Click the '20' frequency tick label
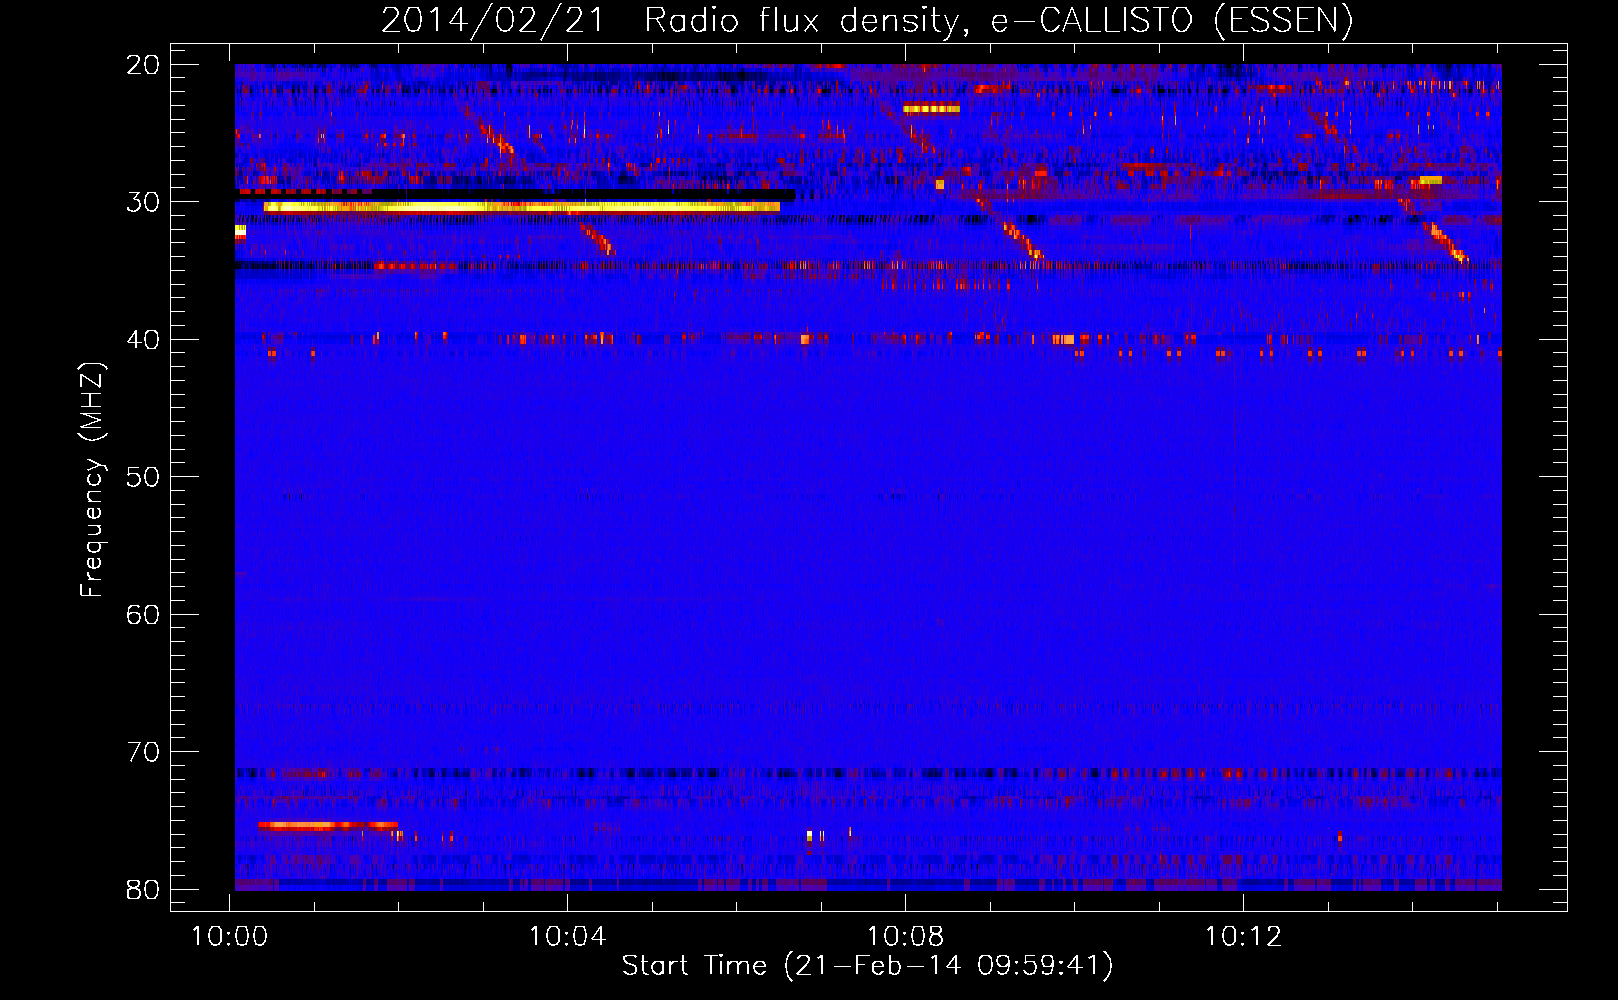This screenshot has width=1618, height=1000. (143, 65)
